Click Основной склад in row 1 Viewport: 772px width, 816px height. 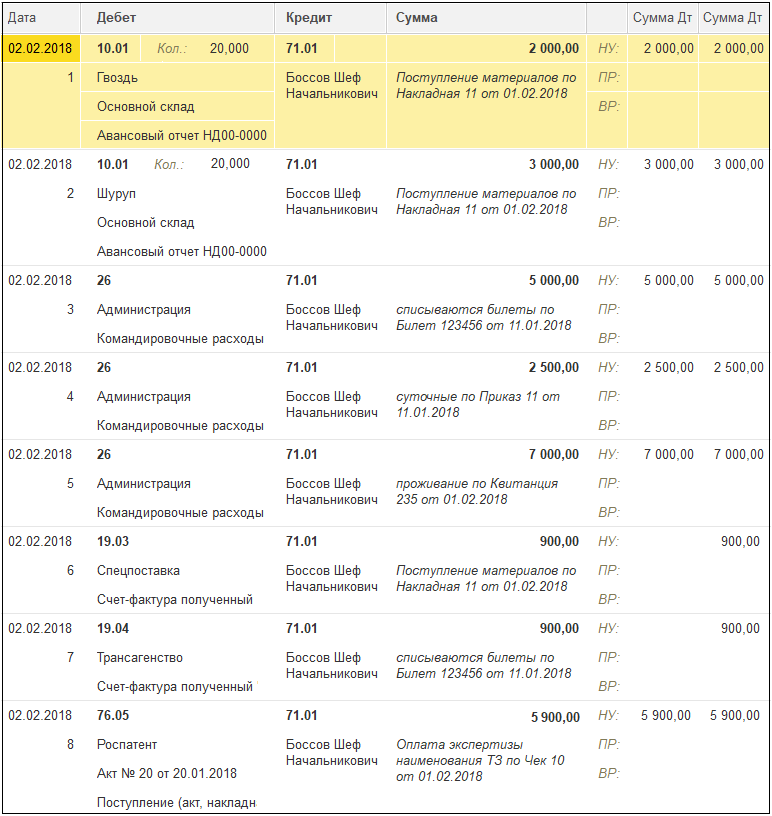tap(178, 107)
